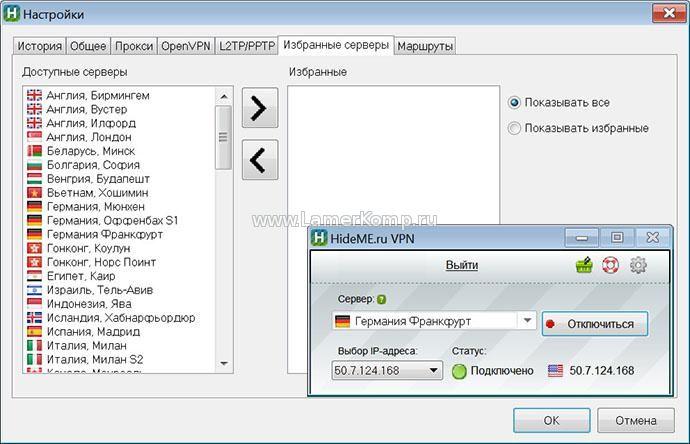Click the US flag next to IP 50.7.124.168

(555, 371)
